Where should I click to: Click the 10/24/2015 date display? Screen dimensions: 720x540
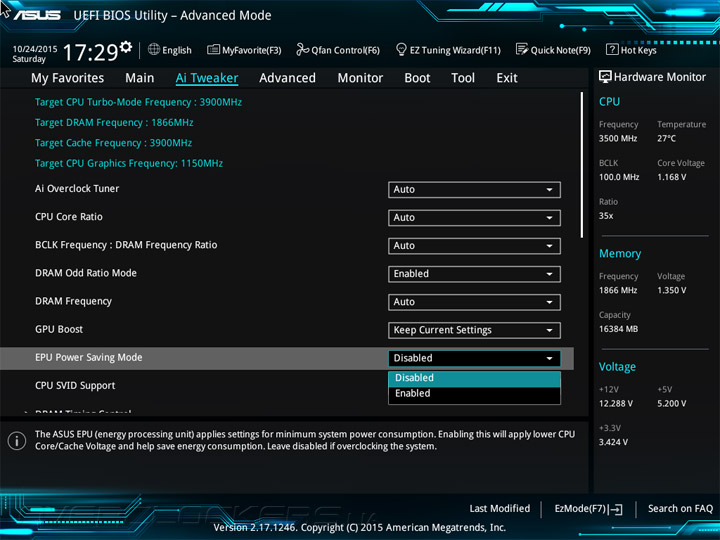coord(35,49)
